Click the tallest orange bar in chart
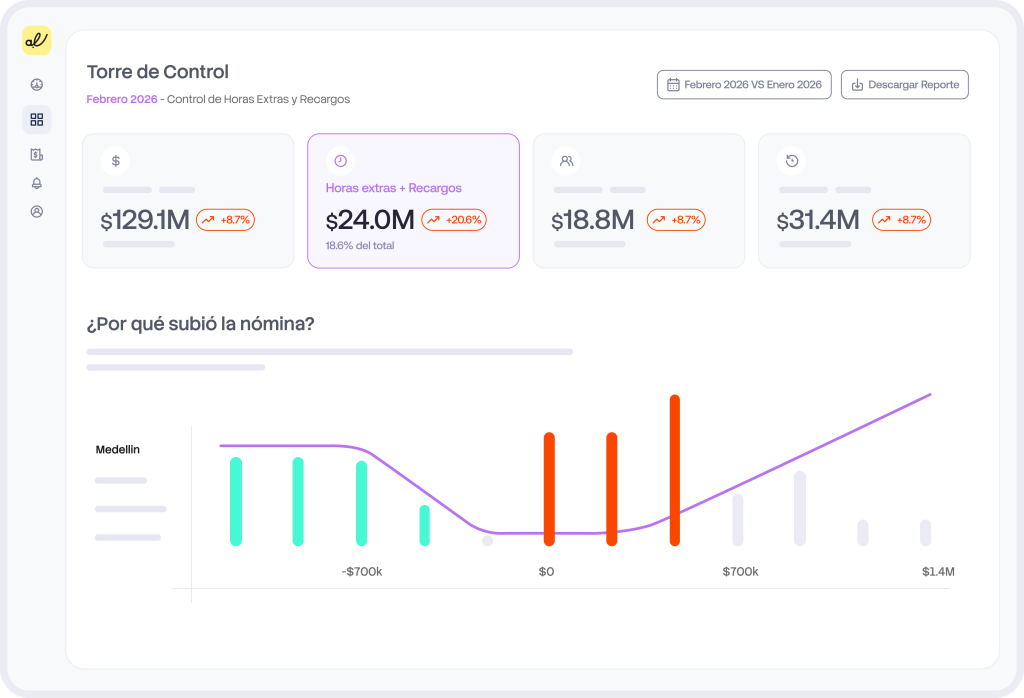The image size is (1024, 698). coord(675,470)
